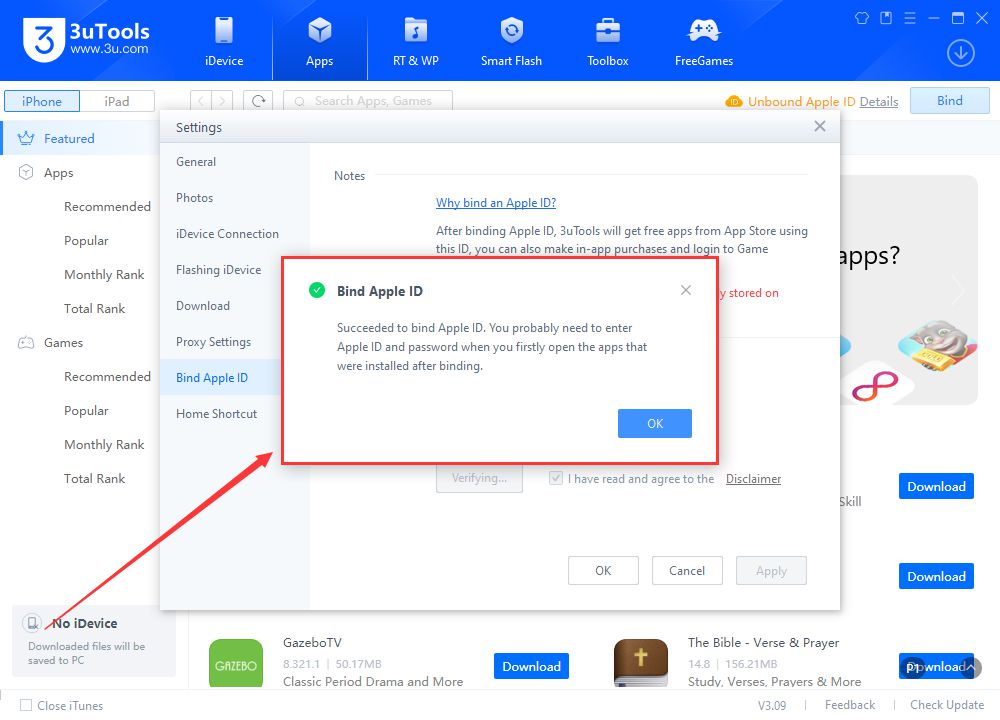Switch to the iPhone tab

(42, 101)
